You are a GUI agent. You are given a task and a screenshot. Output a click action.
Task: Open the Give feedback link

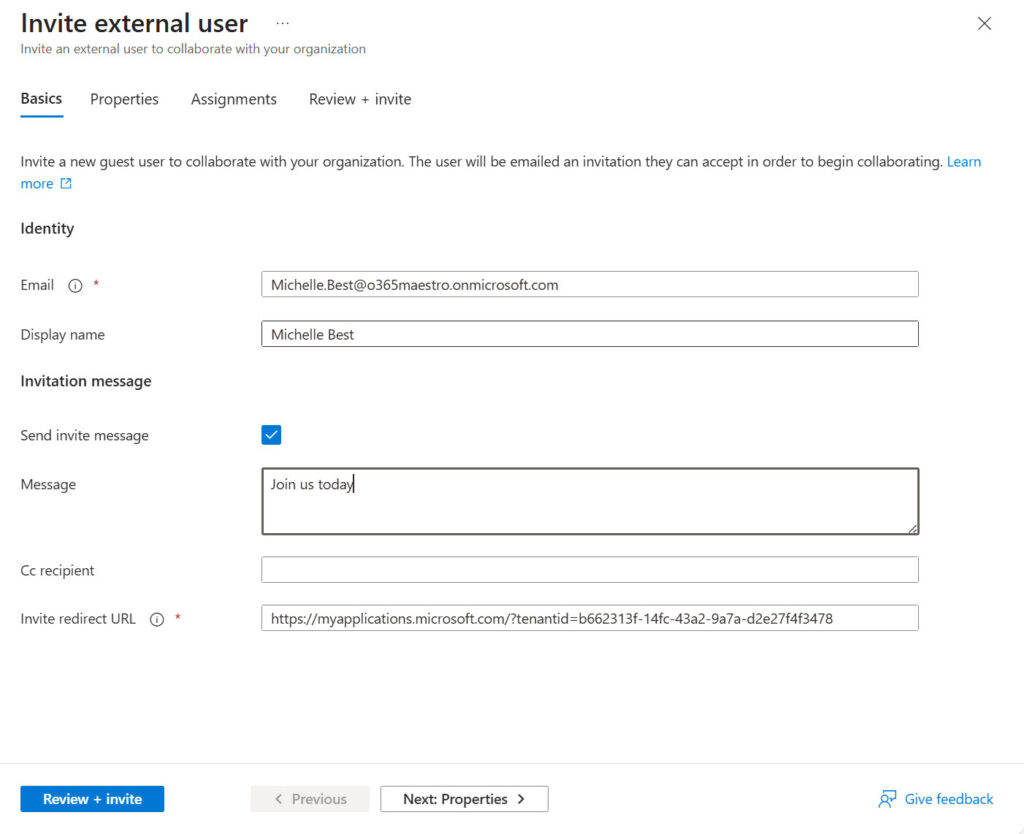tap(948, 799)
